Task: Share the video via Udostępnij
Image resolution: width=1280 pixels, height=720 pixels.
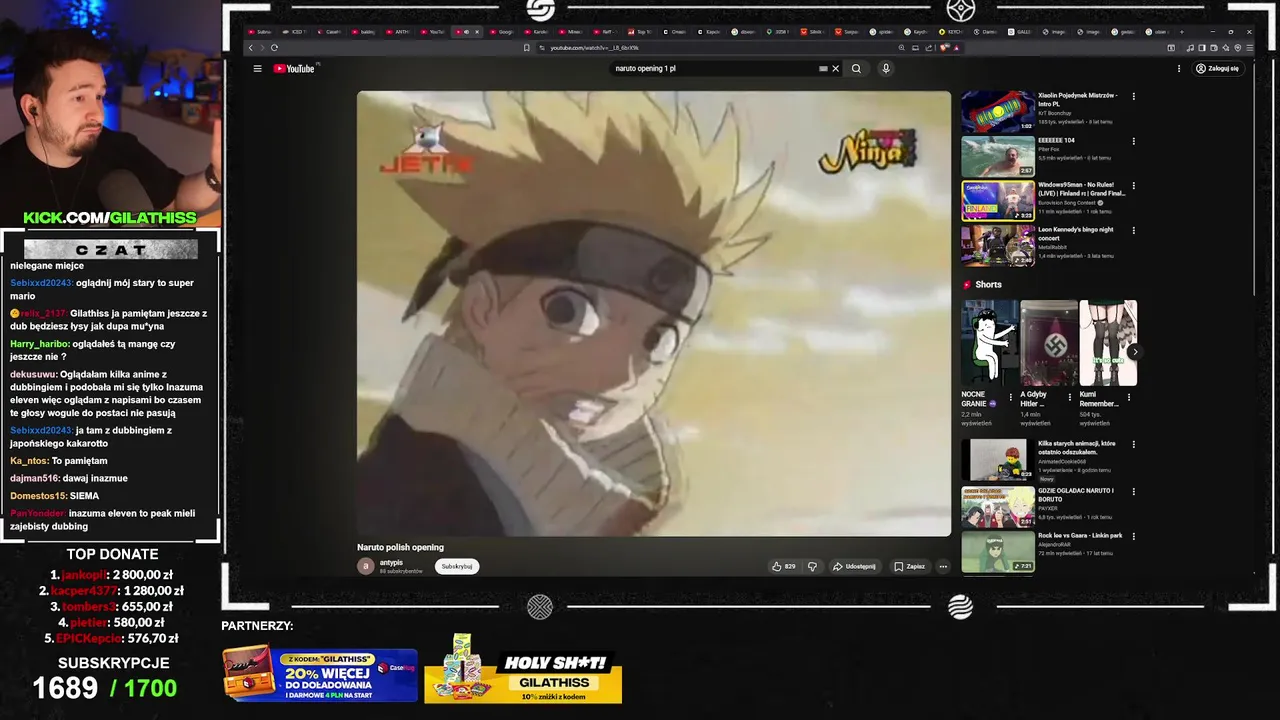Action: click(854, 566)
